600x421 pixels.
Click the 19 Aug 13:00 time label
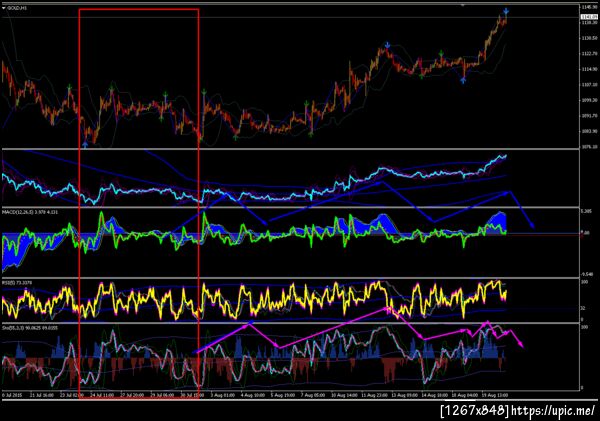pyautogui.click(x=494, y=395)
